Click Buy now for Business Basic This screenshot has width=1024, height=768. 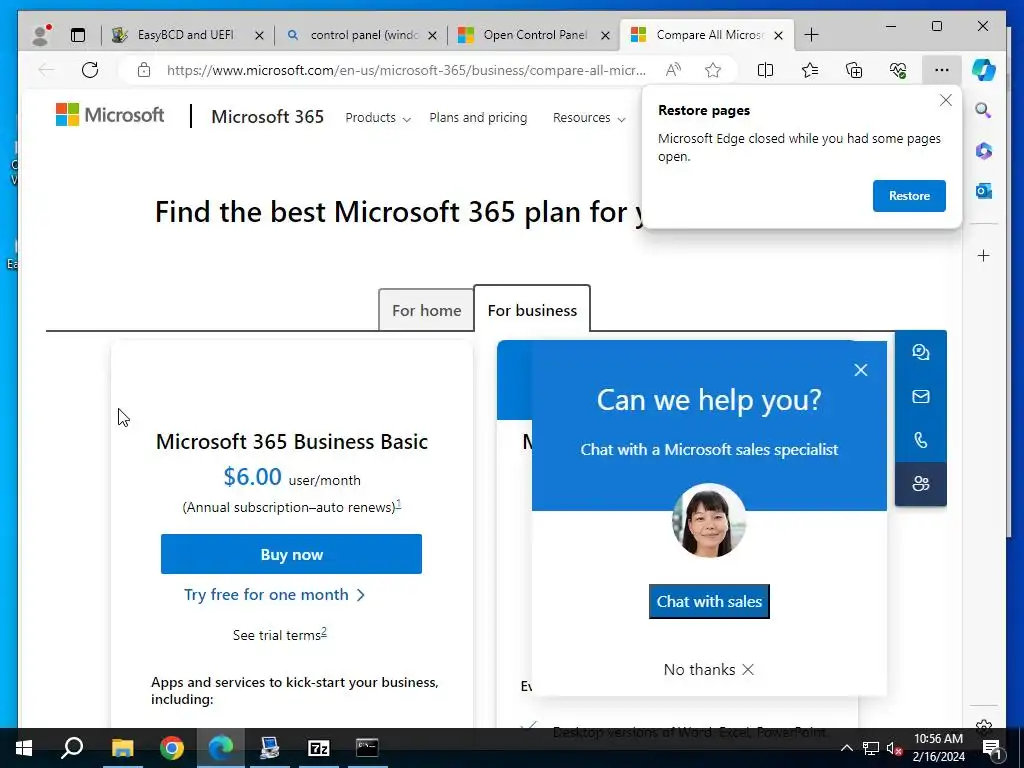click(x=291, y=554)
